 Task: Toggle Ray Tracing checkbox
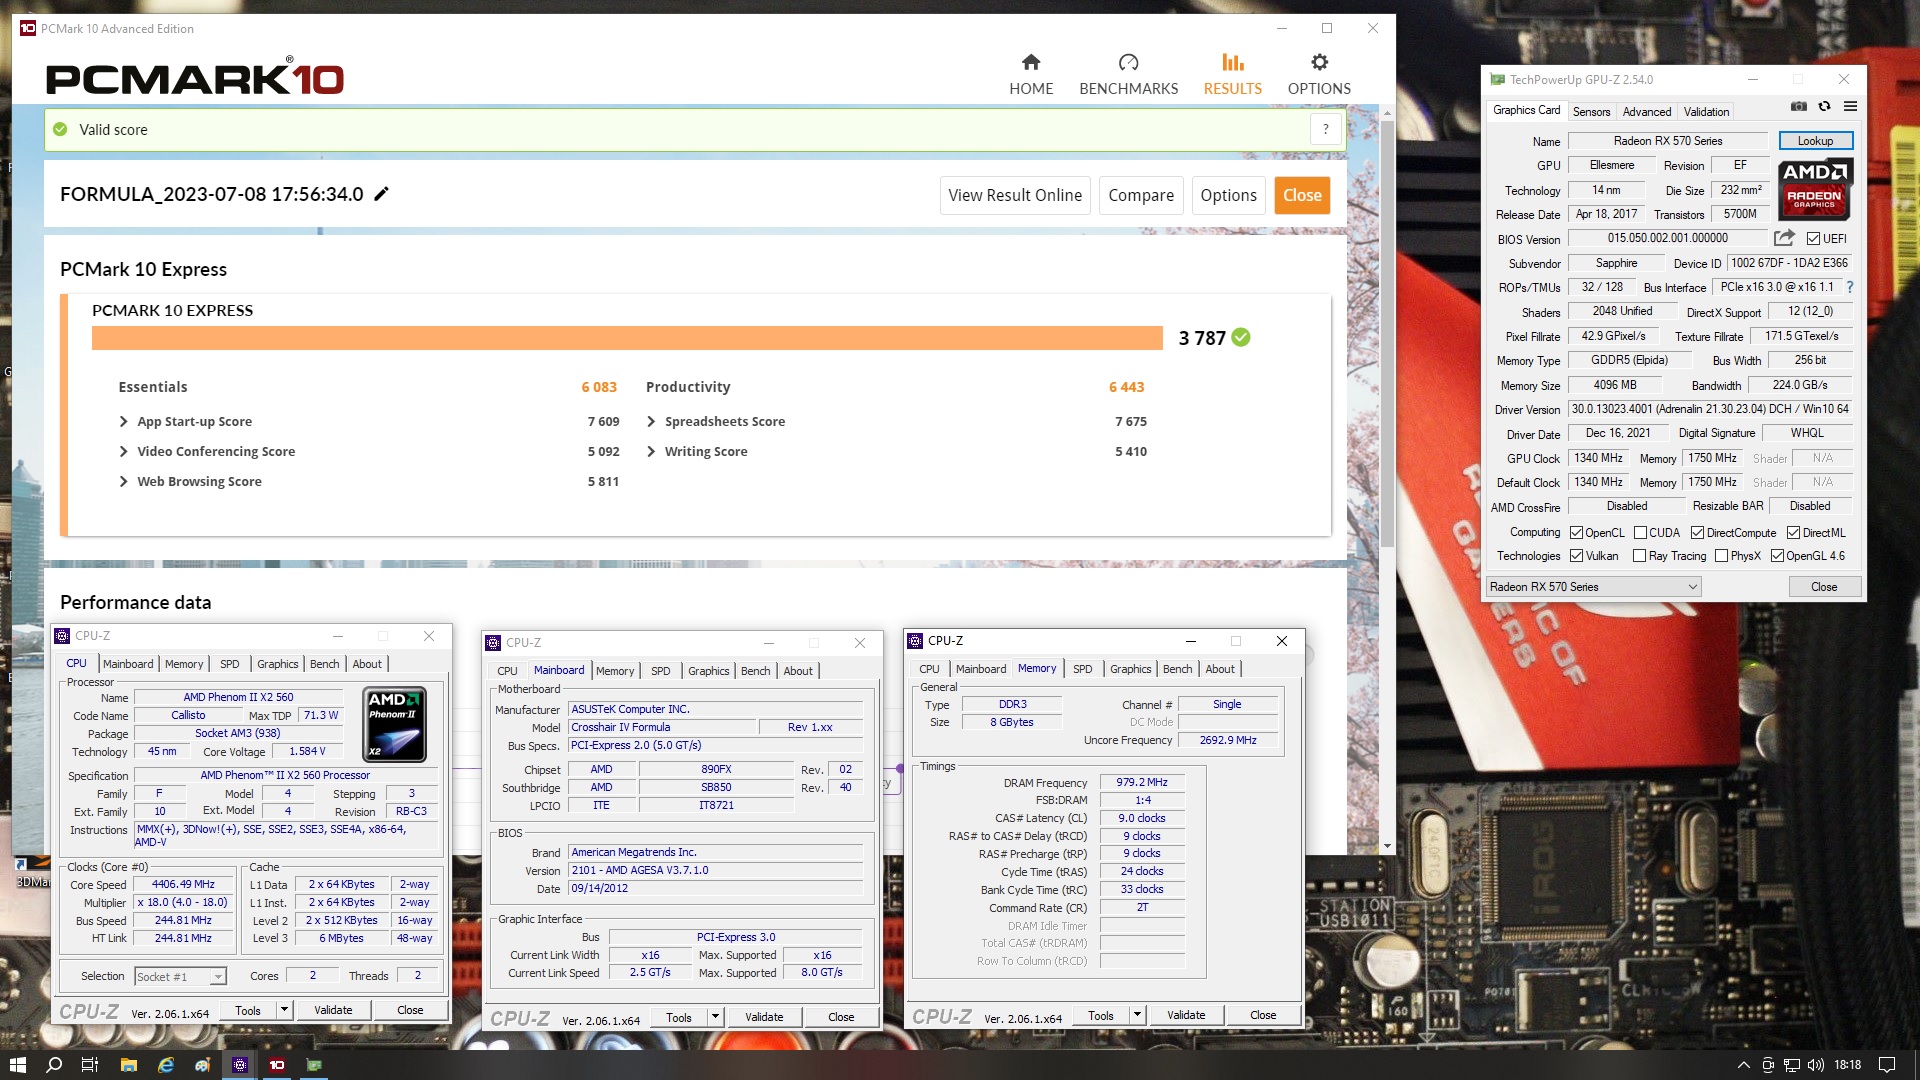[1639, 556]
